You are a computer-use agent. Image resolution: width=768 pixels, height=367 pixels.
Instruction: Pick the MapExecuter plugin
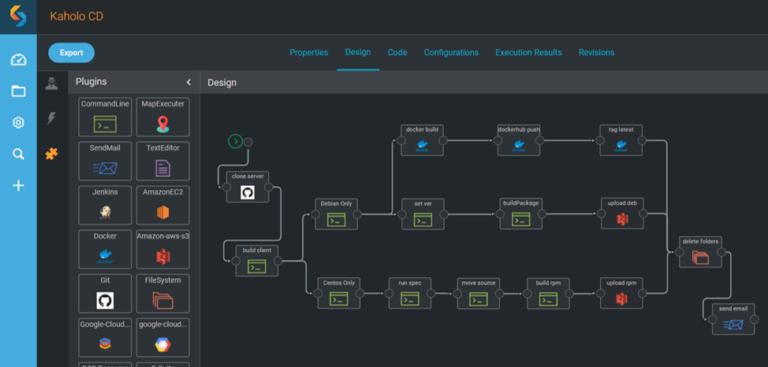163,117
